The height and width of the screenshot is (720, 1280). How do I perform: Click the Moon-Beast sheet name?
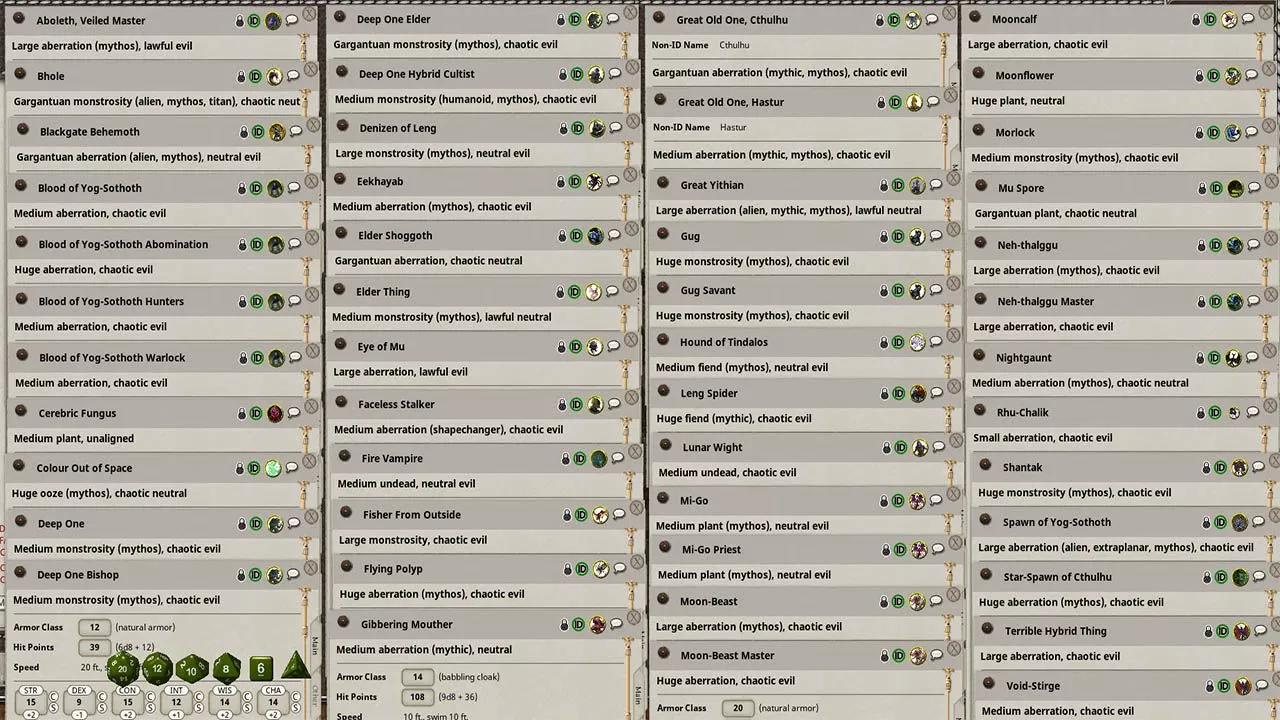pos(709,602)
